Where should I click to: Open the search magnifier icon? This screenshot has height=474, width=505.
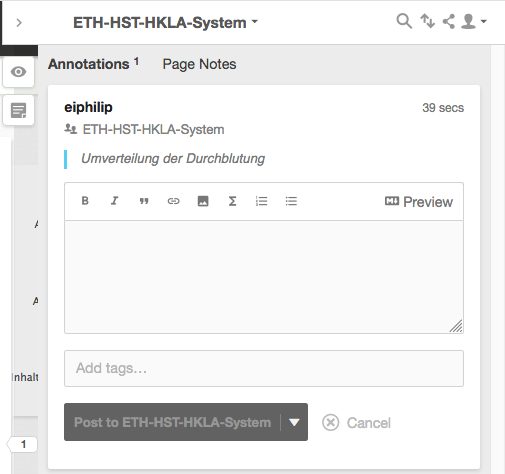pos(404,21)
